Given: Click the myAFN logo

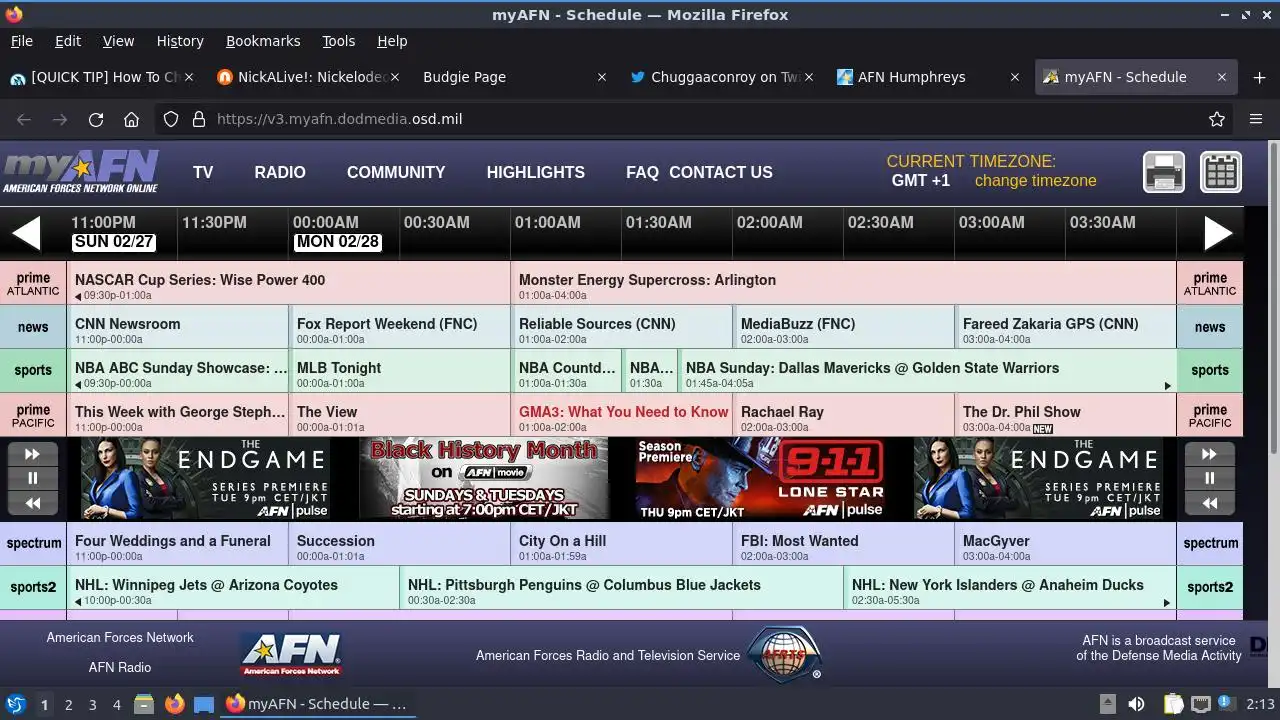Looking at the screenshot, I should 80,172.
